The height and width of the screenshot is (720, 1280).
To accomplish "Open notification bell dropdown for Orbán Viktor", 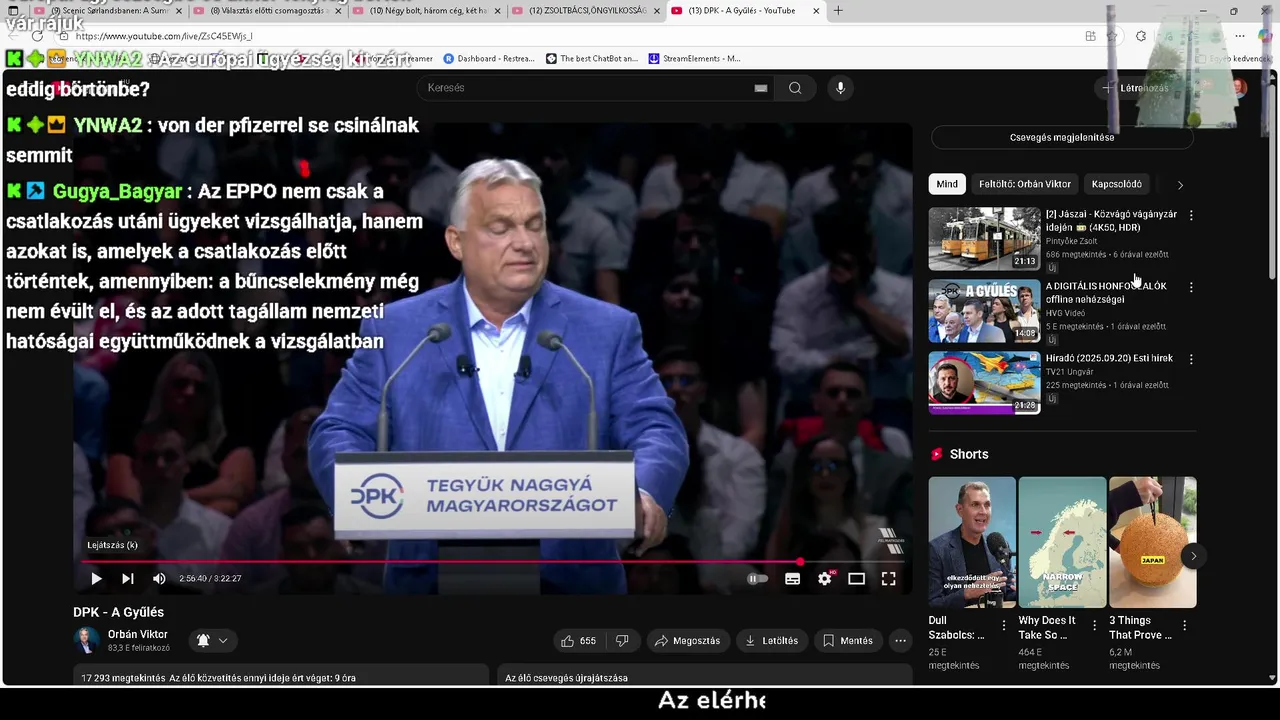I will pyautogui.click(x=212, y=640).
